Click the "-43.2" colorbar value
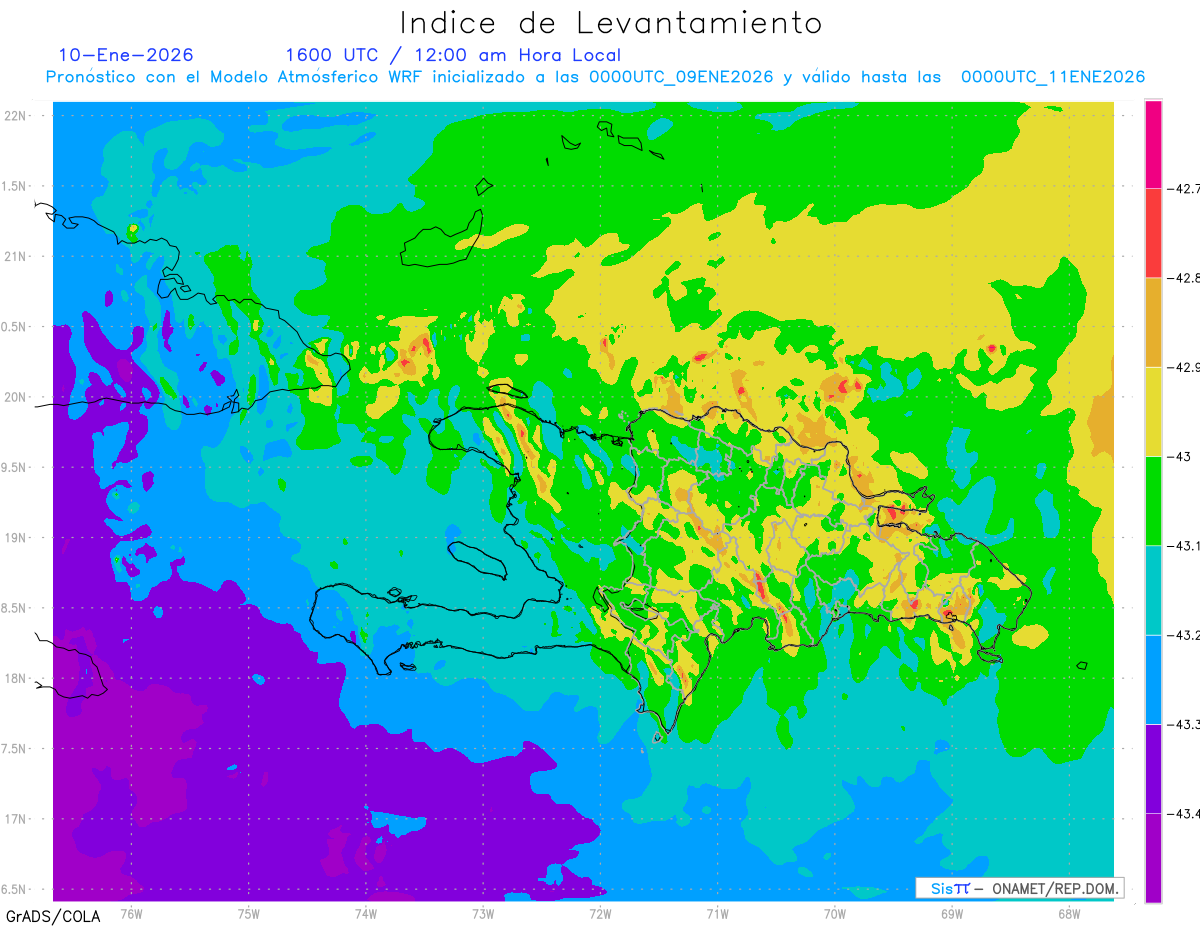The image size is (1200, 927). (1183, 635)
